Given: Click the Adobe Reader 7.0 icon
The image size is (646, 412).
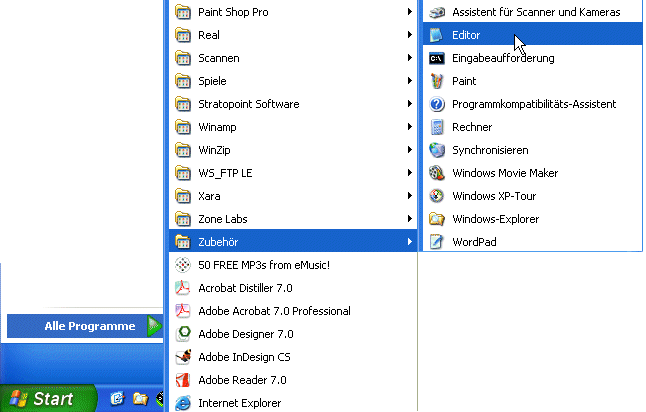Looking at the screenshot, I should point(182,380).
